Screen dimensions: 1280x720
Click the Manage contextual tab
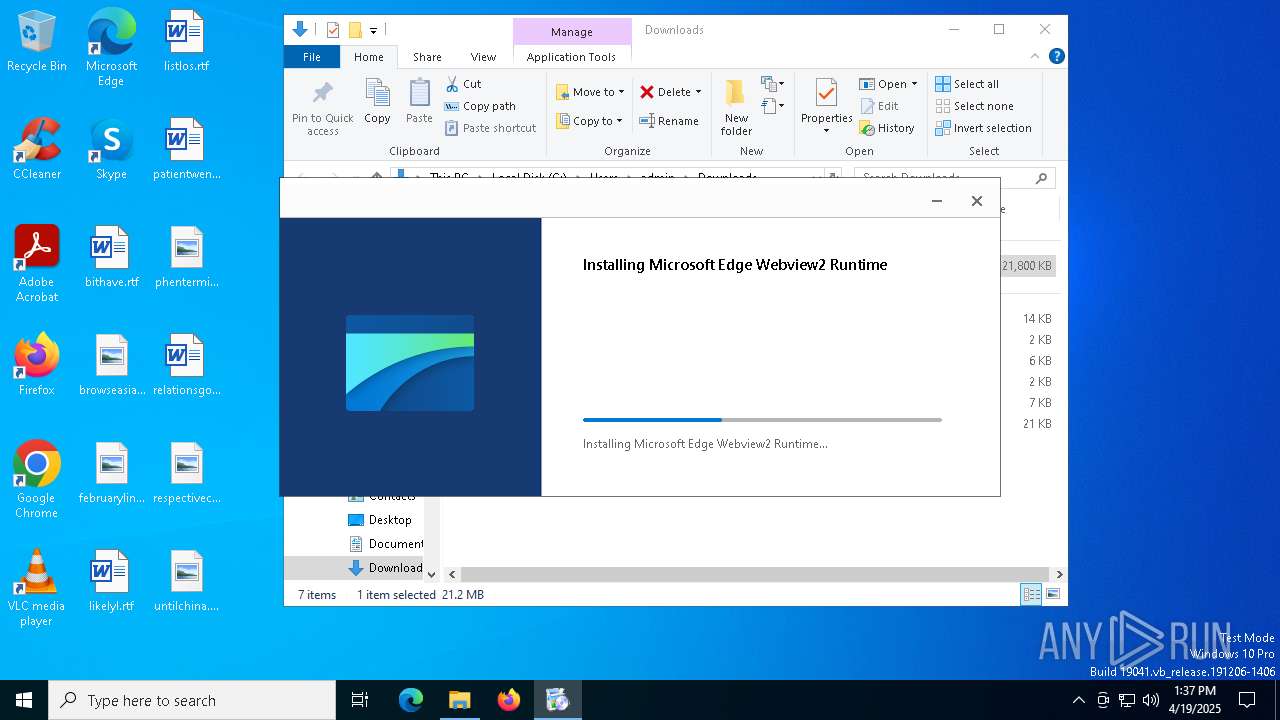(x=572, y=32)
